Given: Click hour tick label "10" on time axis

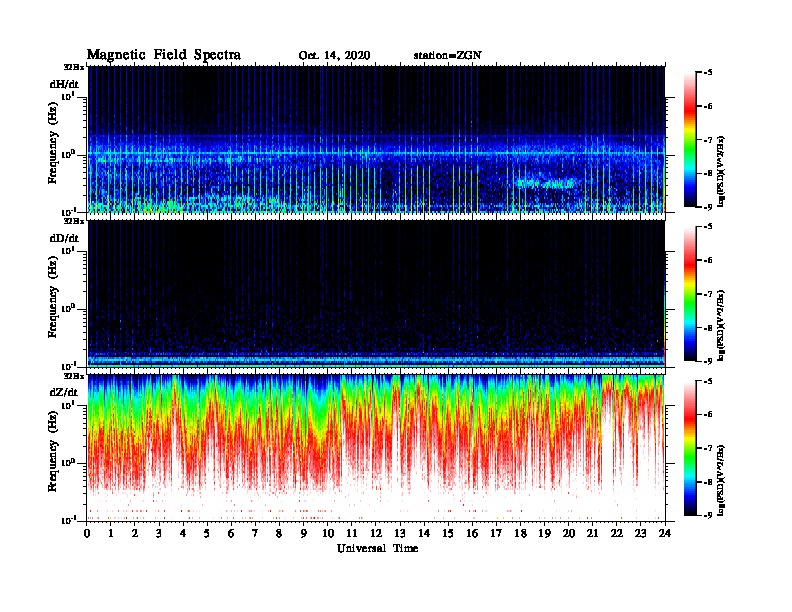Looking at the screenshot, I should (x=328, y=534).
